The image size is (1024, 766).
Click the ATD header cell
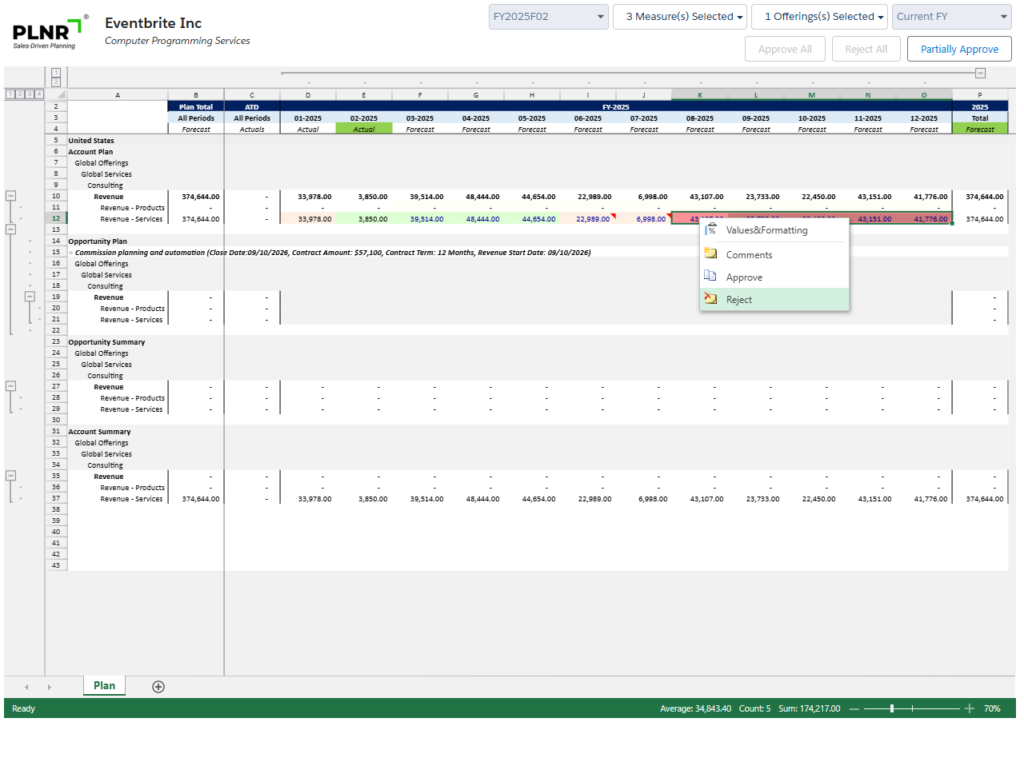point(252,106)
